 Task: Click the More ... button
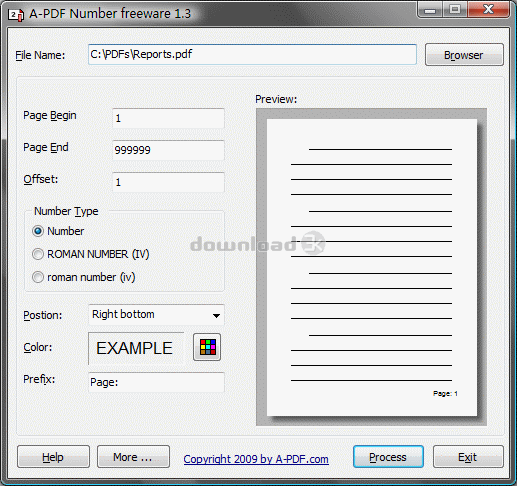pos(133,457)
